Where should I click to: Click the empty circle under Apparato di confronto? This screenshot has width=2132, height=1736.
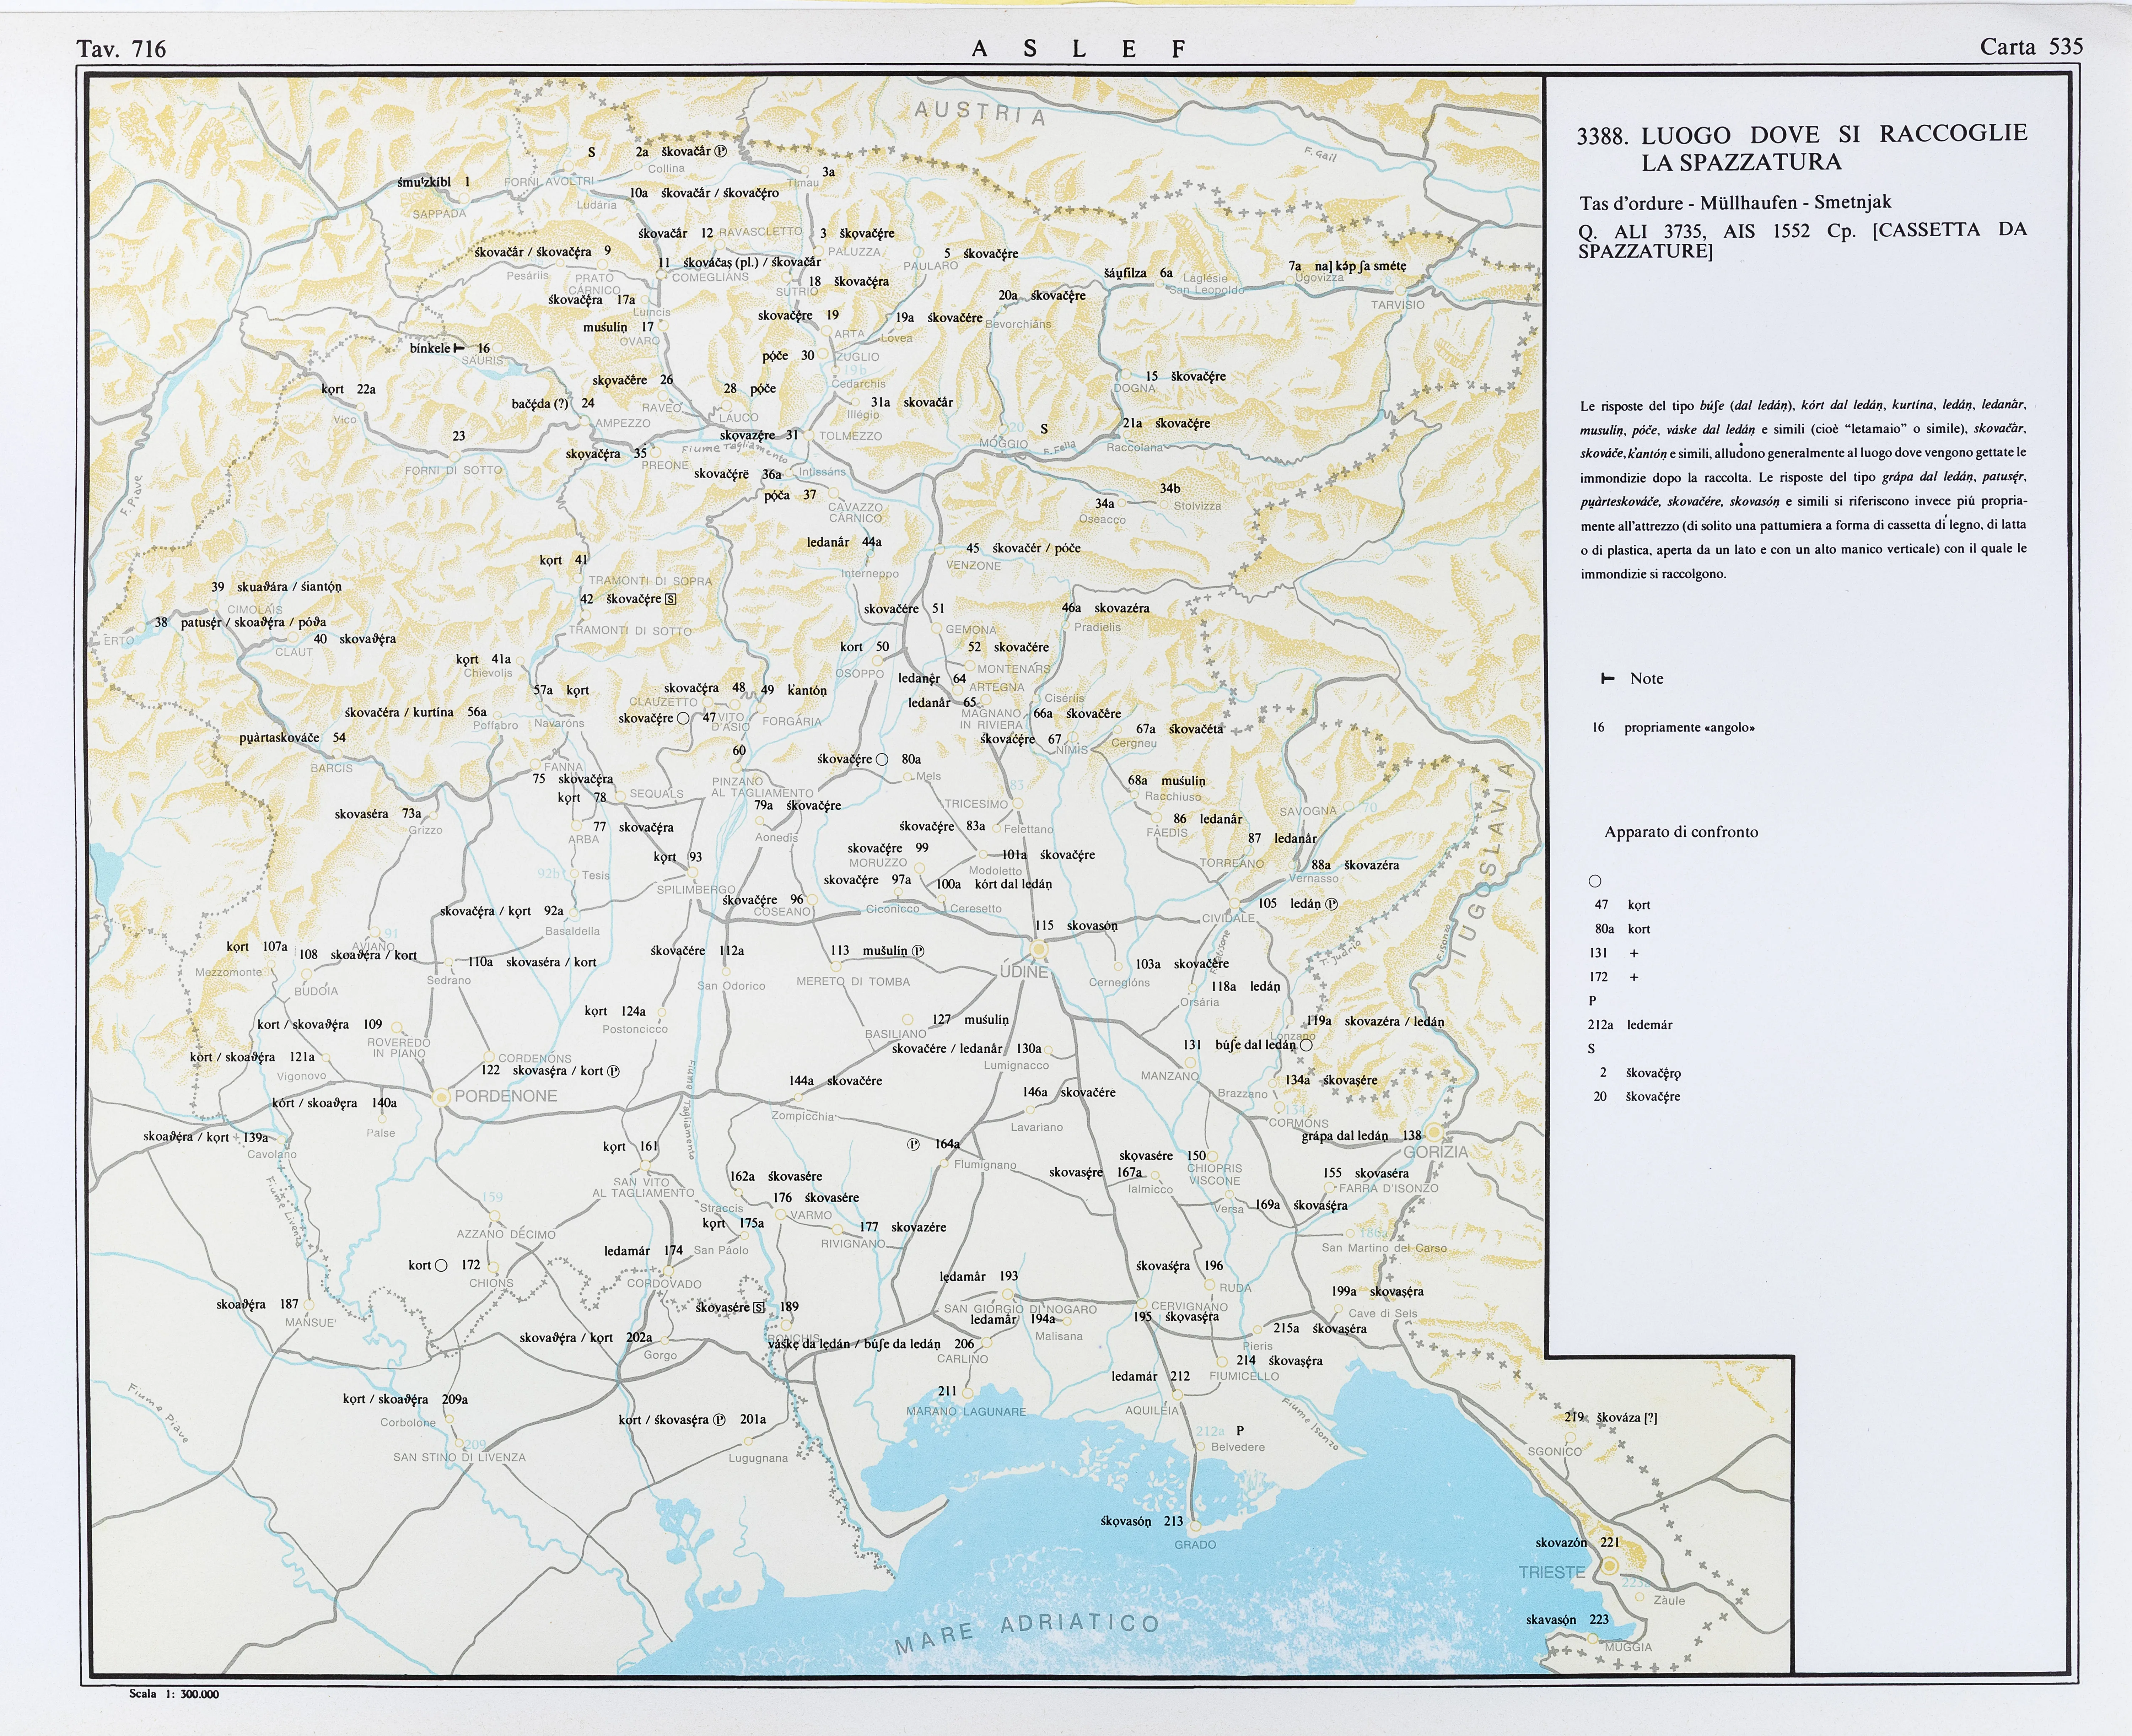point(1595,881)
